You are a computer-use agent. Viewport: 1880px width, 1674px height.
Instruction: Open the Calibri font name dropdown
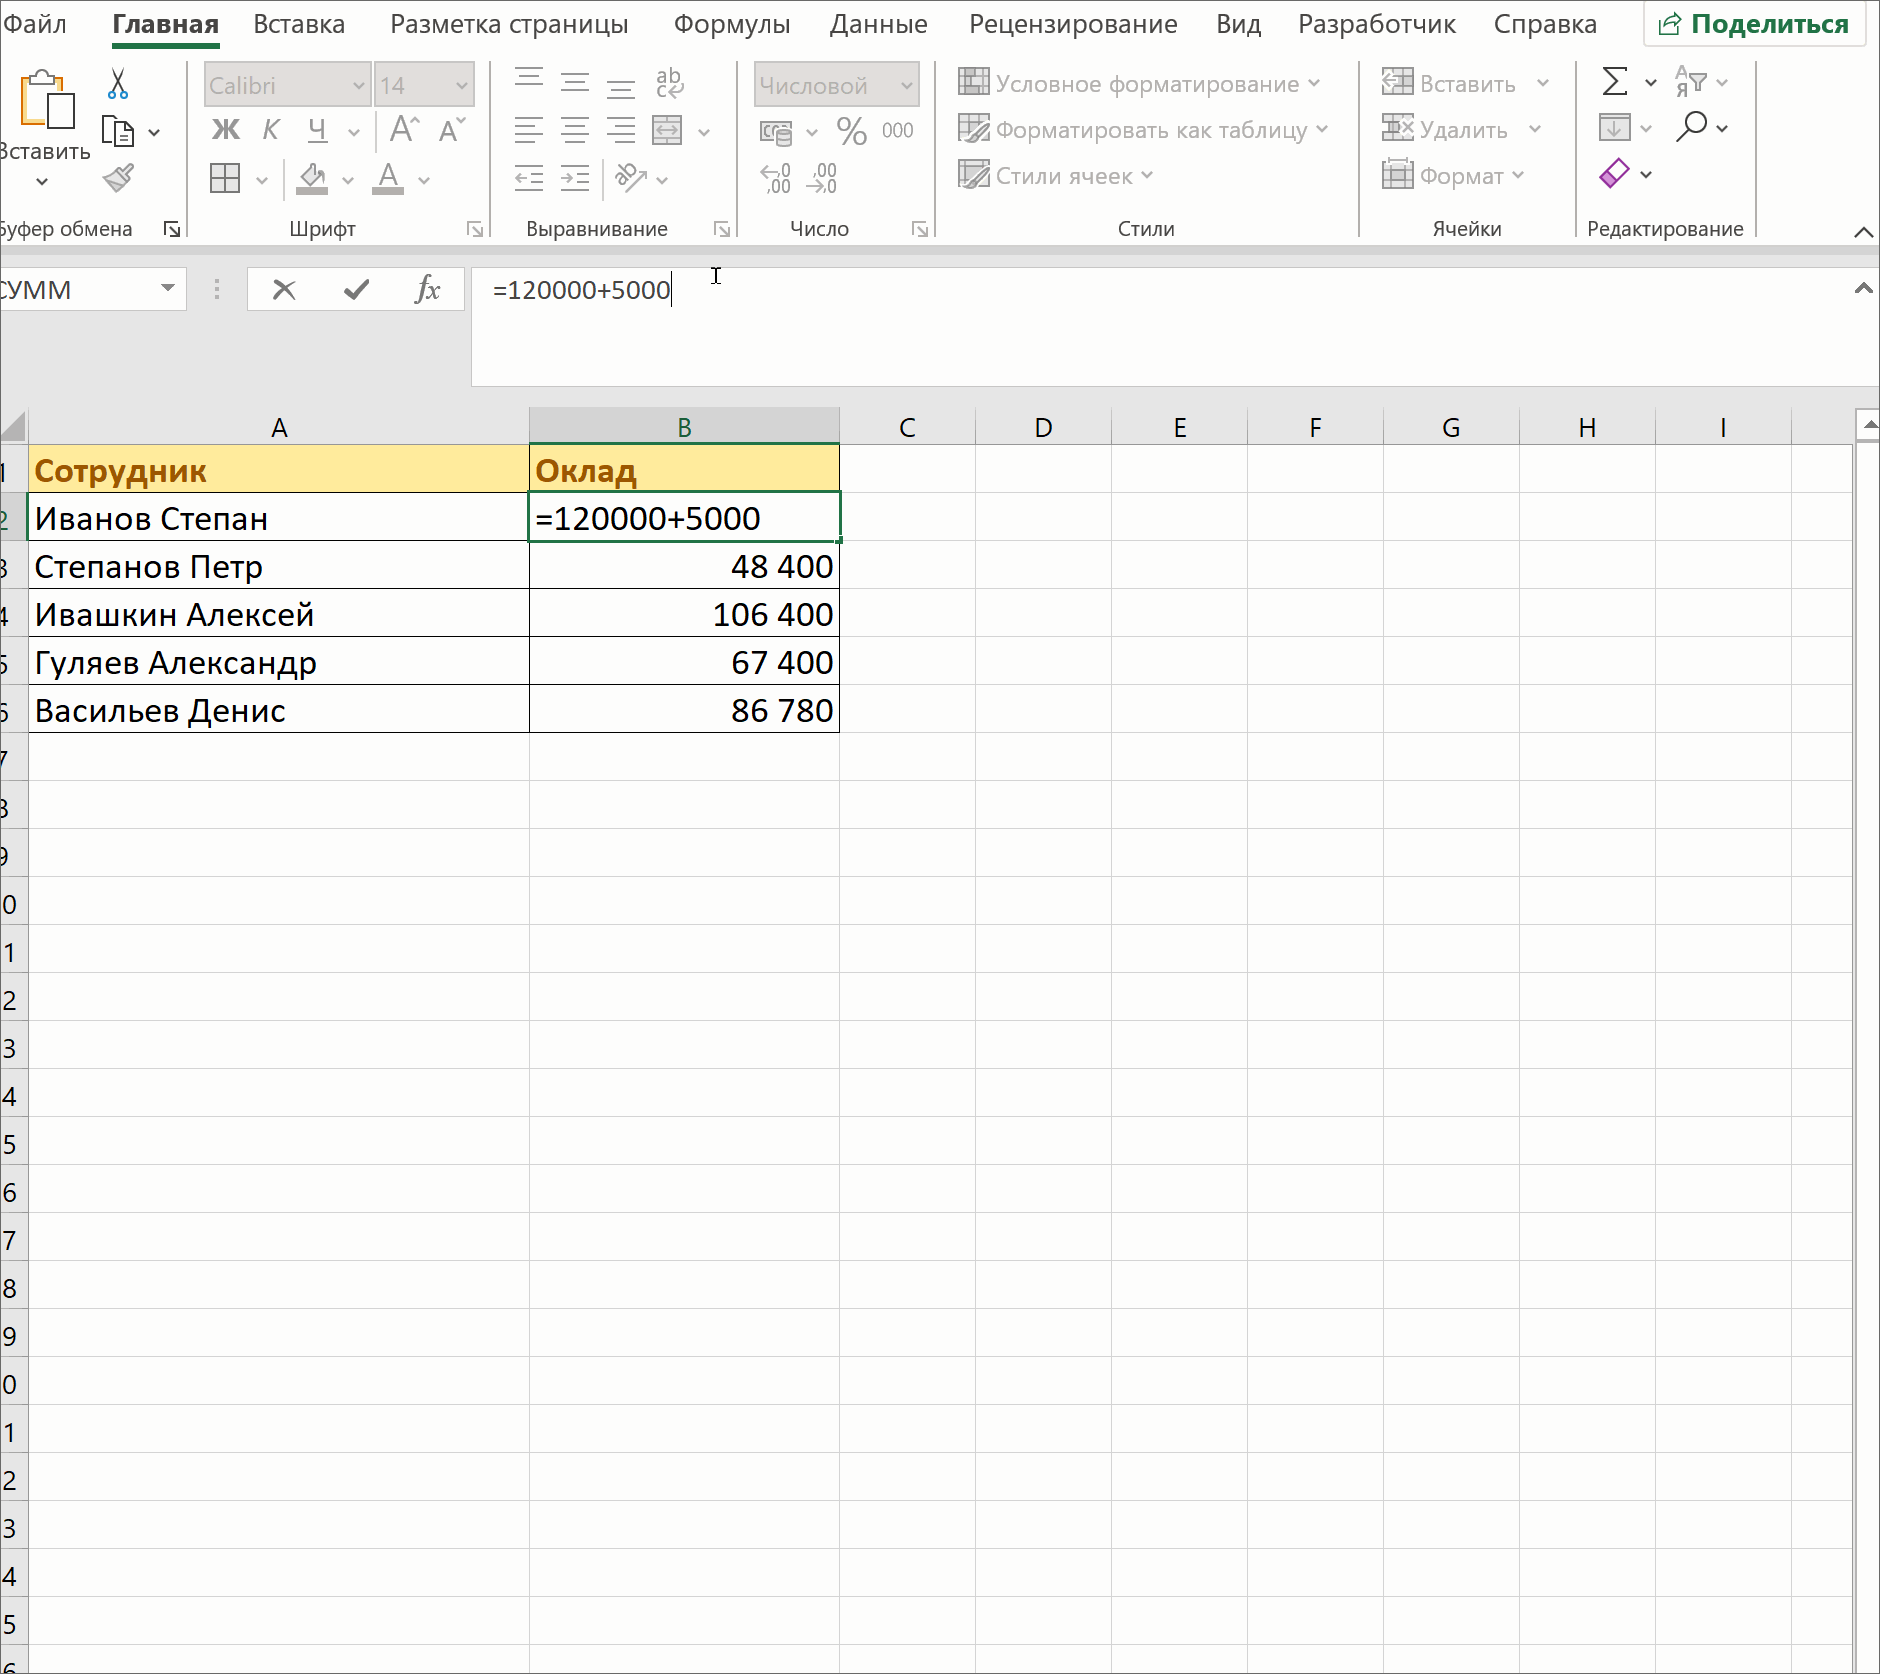(x=358, y=86)
